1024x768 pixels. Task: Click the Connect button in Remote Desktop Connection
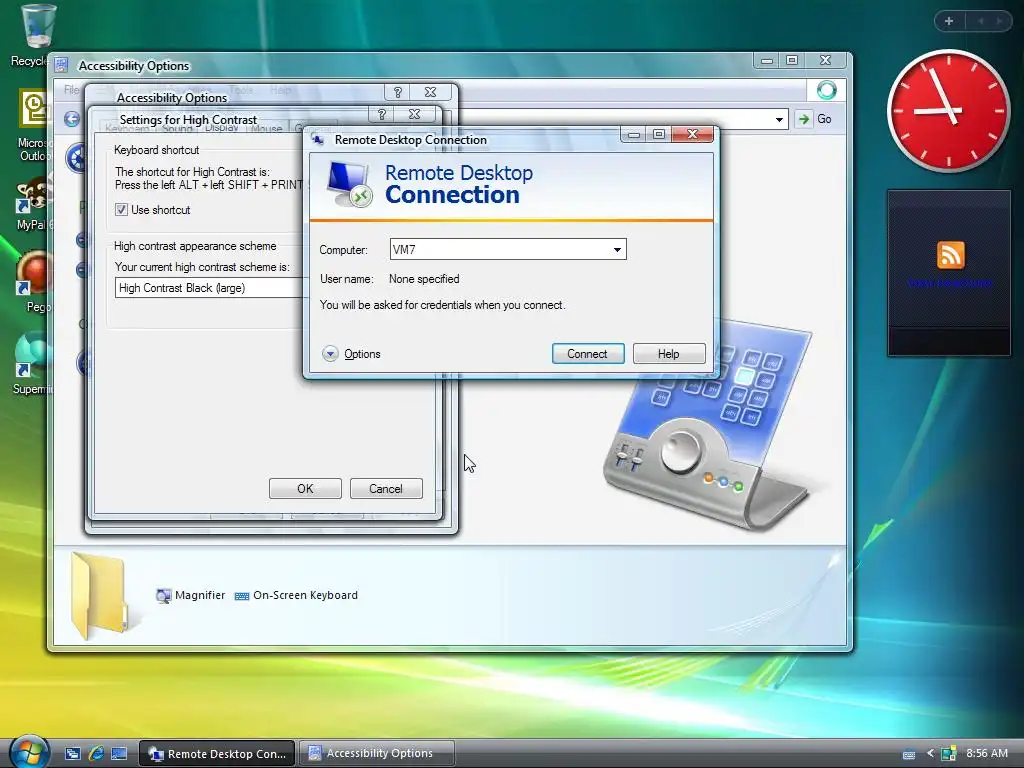click(x=587, y=353)
